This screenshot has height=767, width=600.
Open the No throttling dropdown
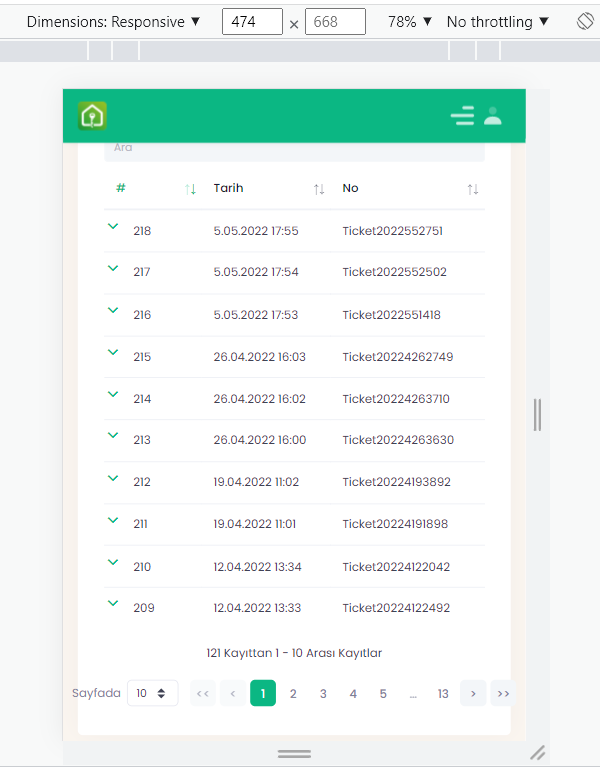pyautogui.click(x=498, y=22)
